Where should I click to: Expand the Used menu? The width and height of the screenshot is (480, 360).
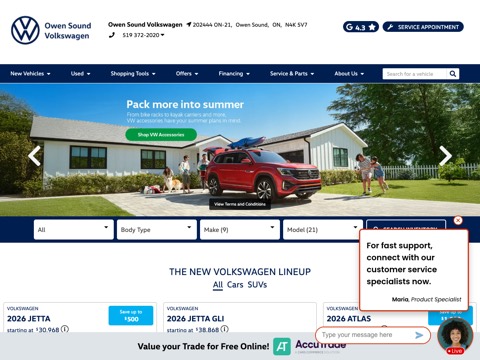[80, 74]
